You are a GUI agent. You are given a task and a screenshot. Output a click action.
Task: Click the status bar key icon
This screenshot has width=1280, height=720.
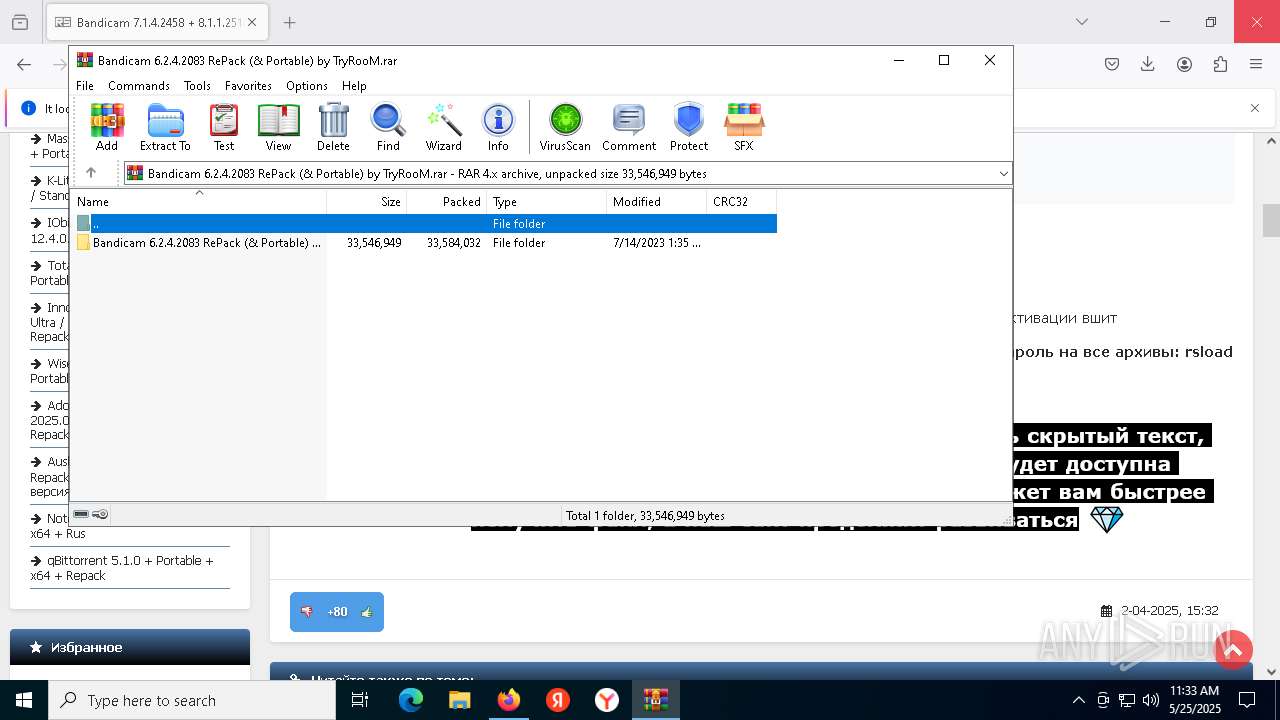tap(100, 514)
